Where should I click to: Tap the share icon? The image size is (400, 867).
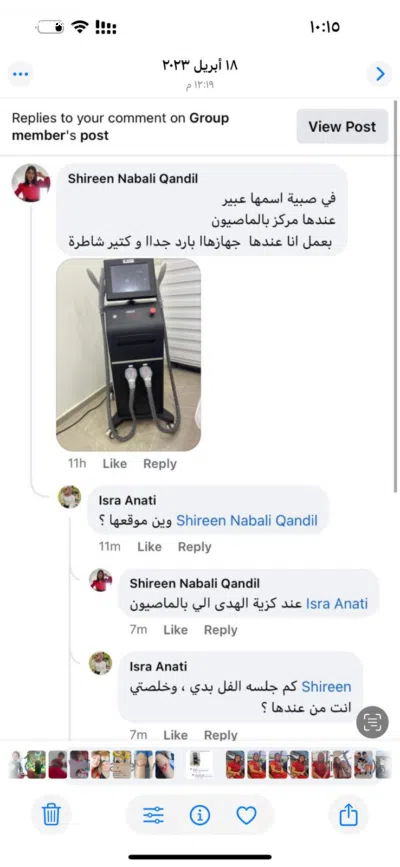pyautogui.click(x=348, y=814)
